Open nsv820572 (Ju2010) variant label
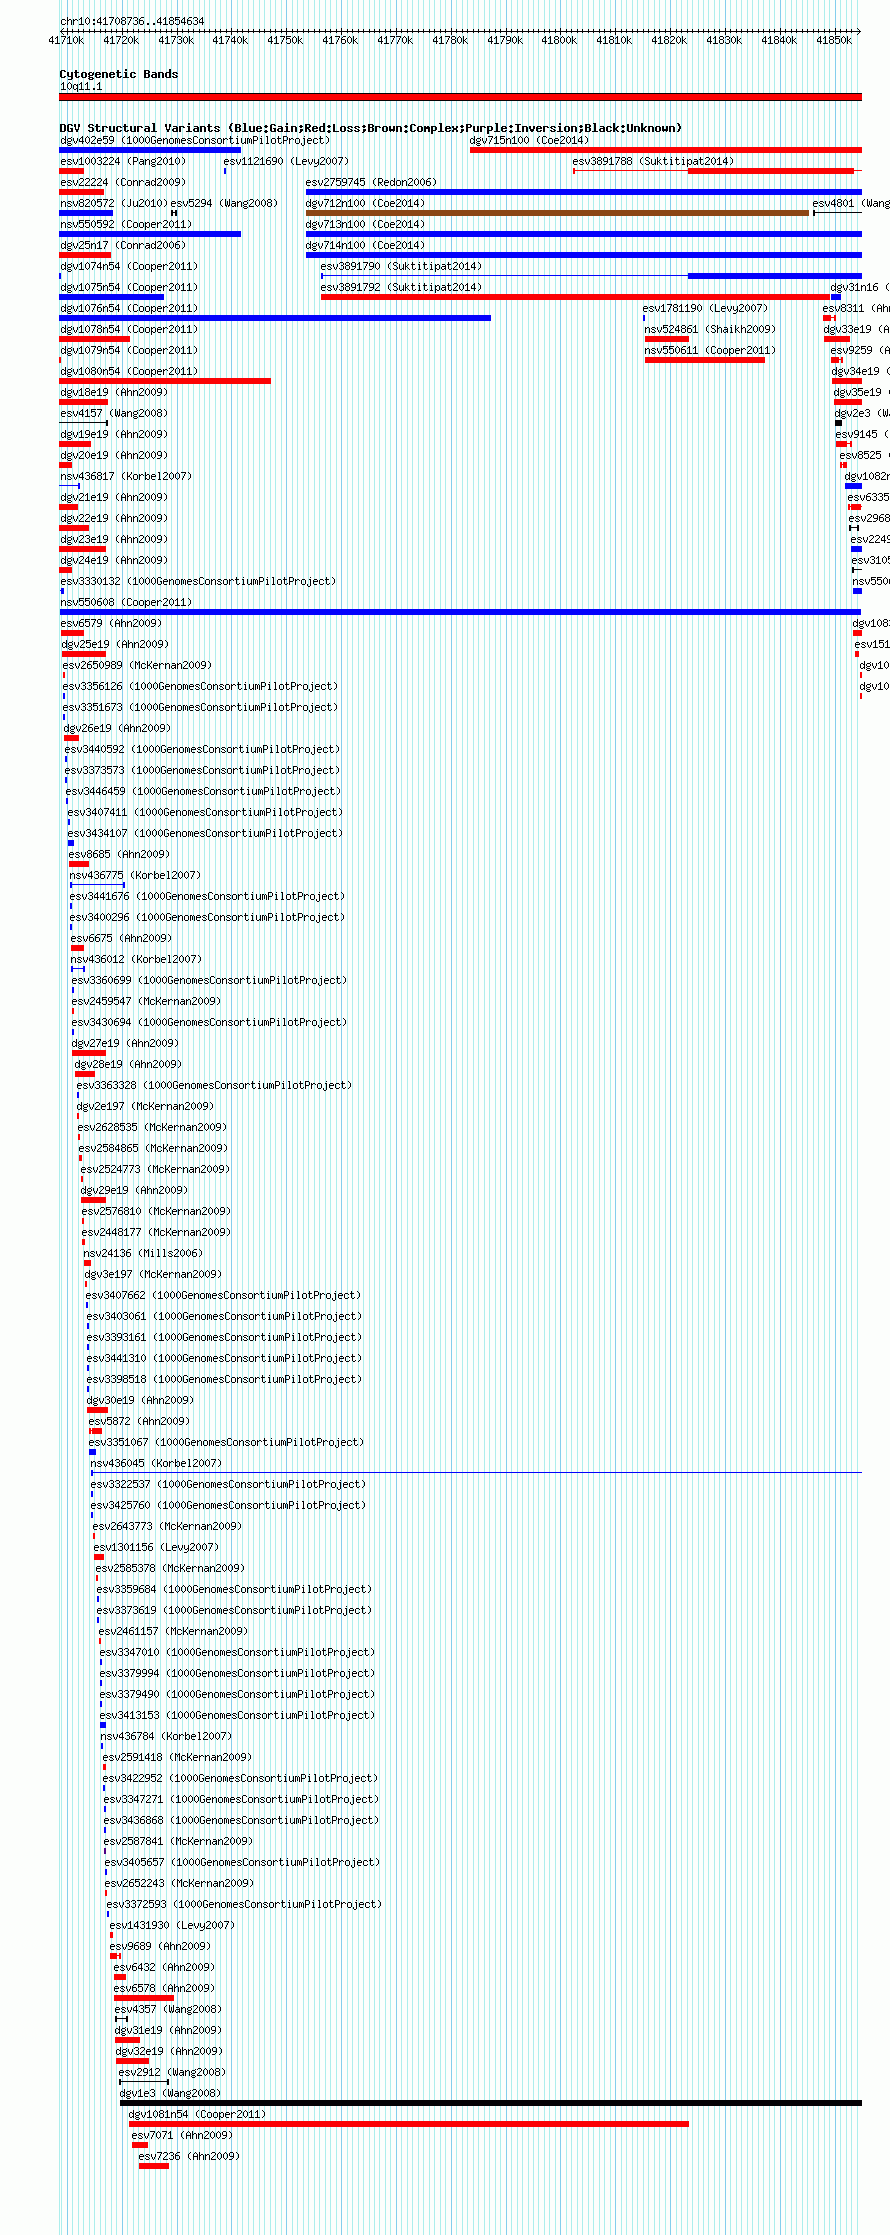Image resolution: width=890 pixels, height=2235 pixels. 114,203
